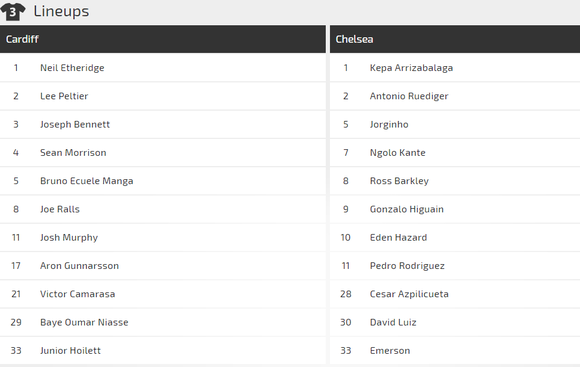The height and width of the screenshot is (367, 580).
Task: Click Junior Hoilett in the lineup
Action: (70, 351)
